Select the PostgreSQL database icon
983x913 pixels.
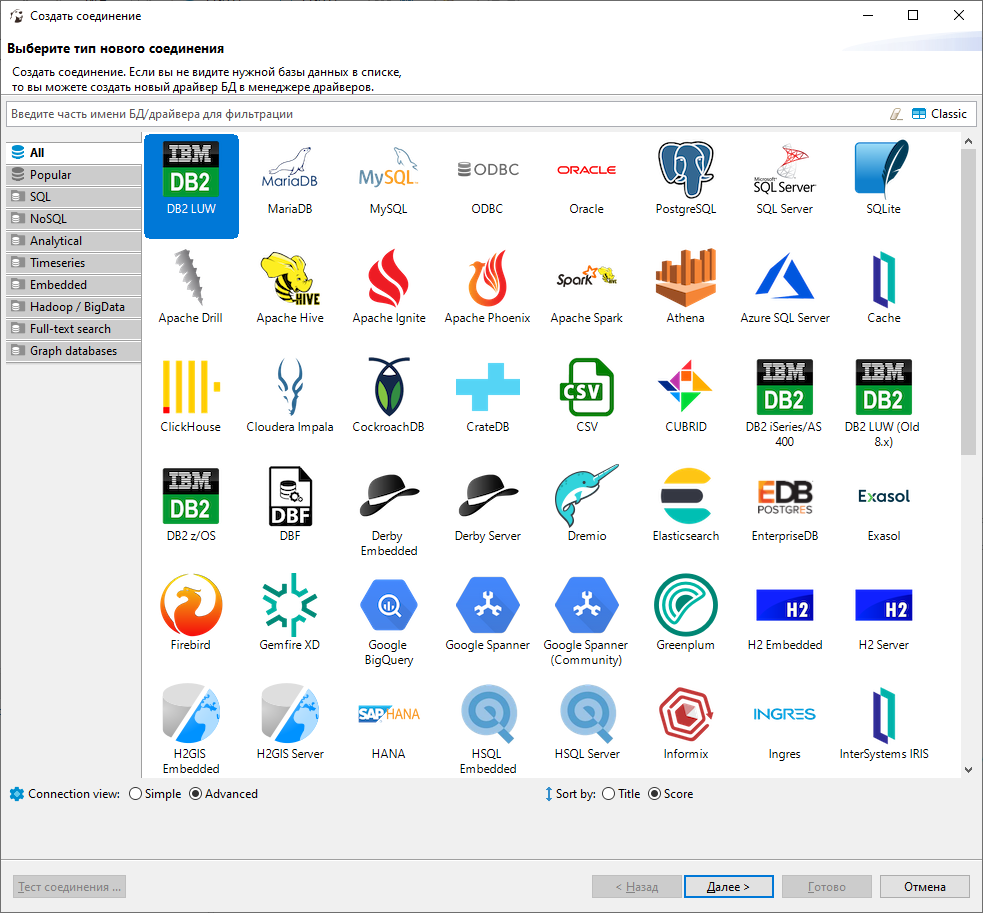[x=685, y=172]
